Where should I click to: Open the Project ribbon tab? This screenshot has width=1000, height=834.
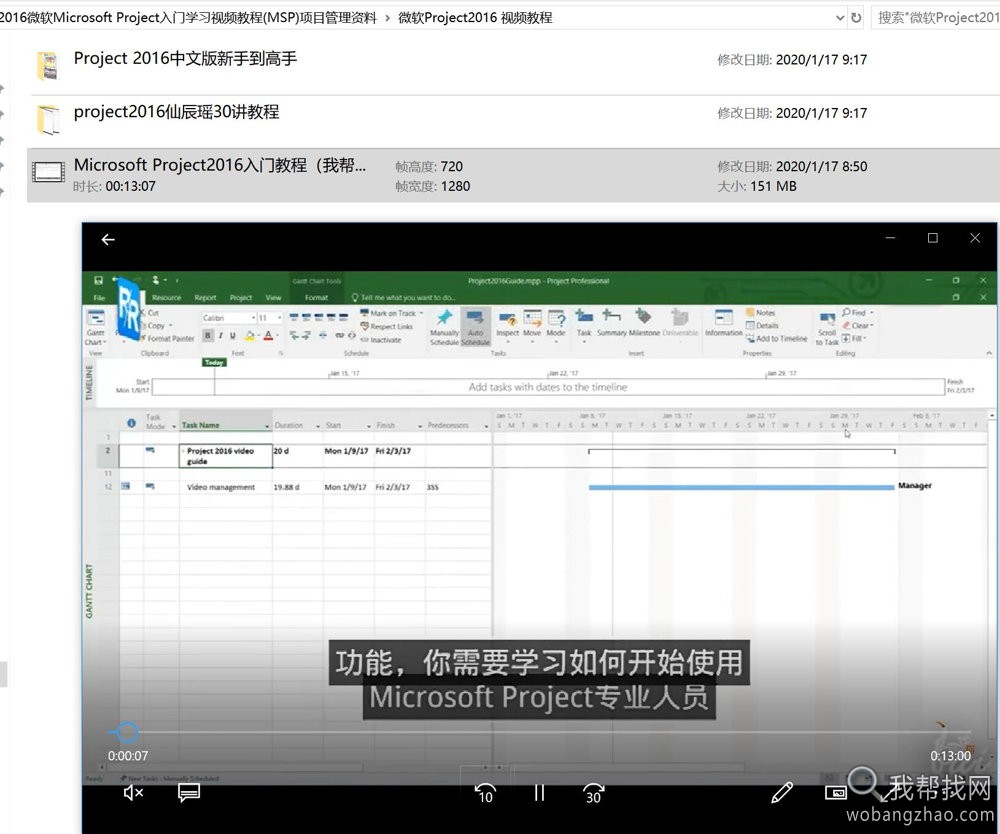point(240,298)
